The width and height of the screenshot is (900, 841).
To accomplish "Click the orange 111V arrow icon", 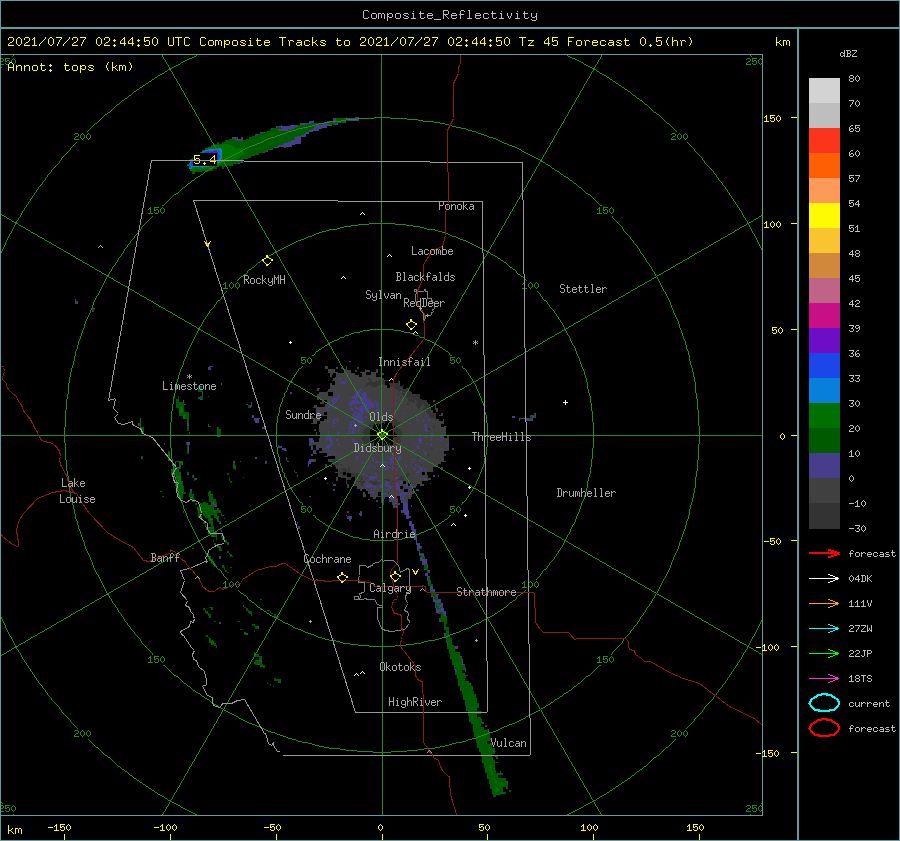I will pyautogui.click(x=824, y=603).
